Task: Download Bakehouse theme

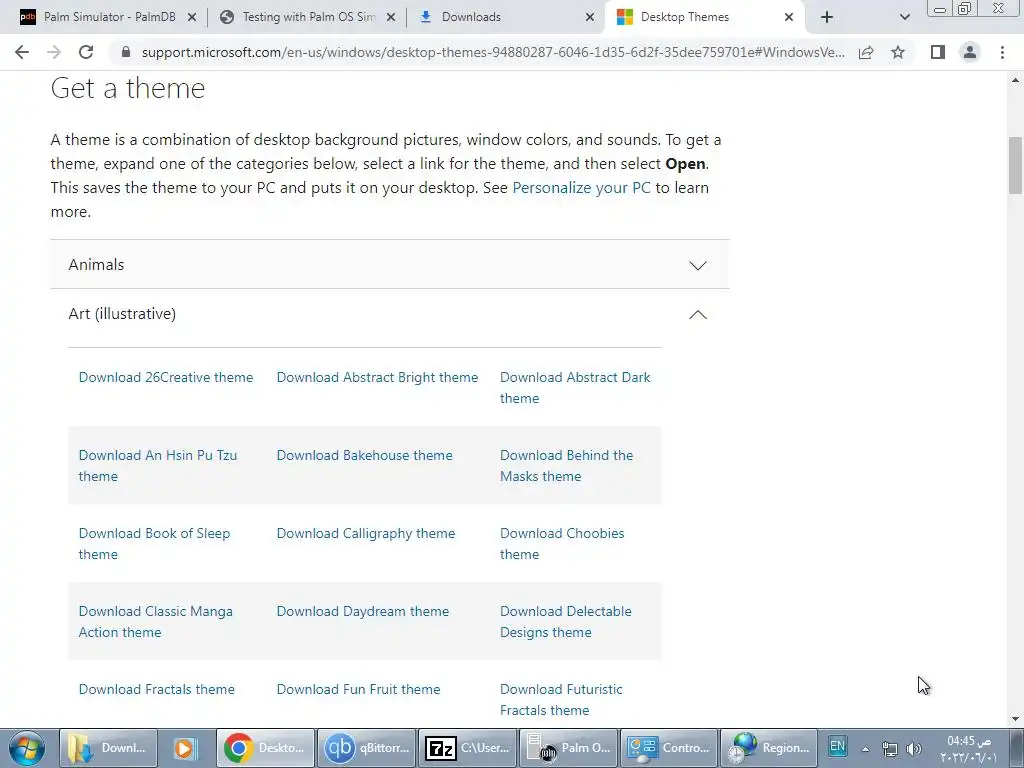Action: [364, 455]
